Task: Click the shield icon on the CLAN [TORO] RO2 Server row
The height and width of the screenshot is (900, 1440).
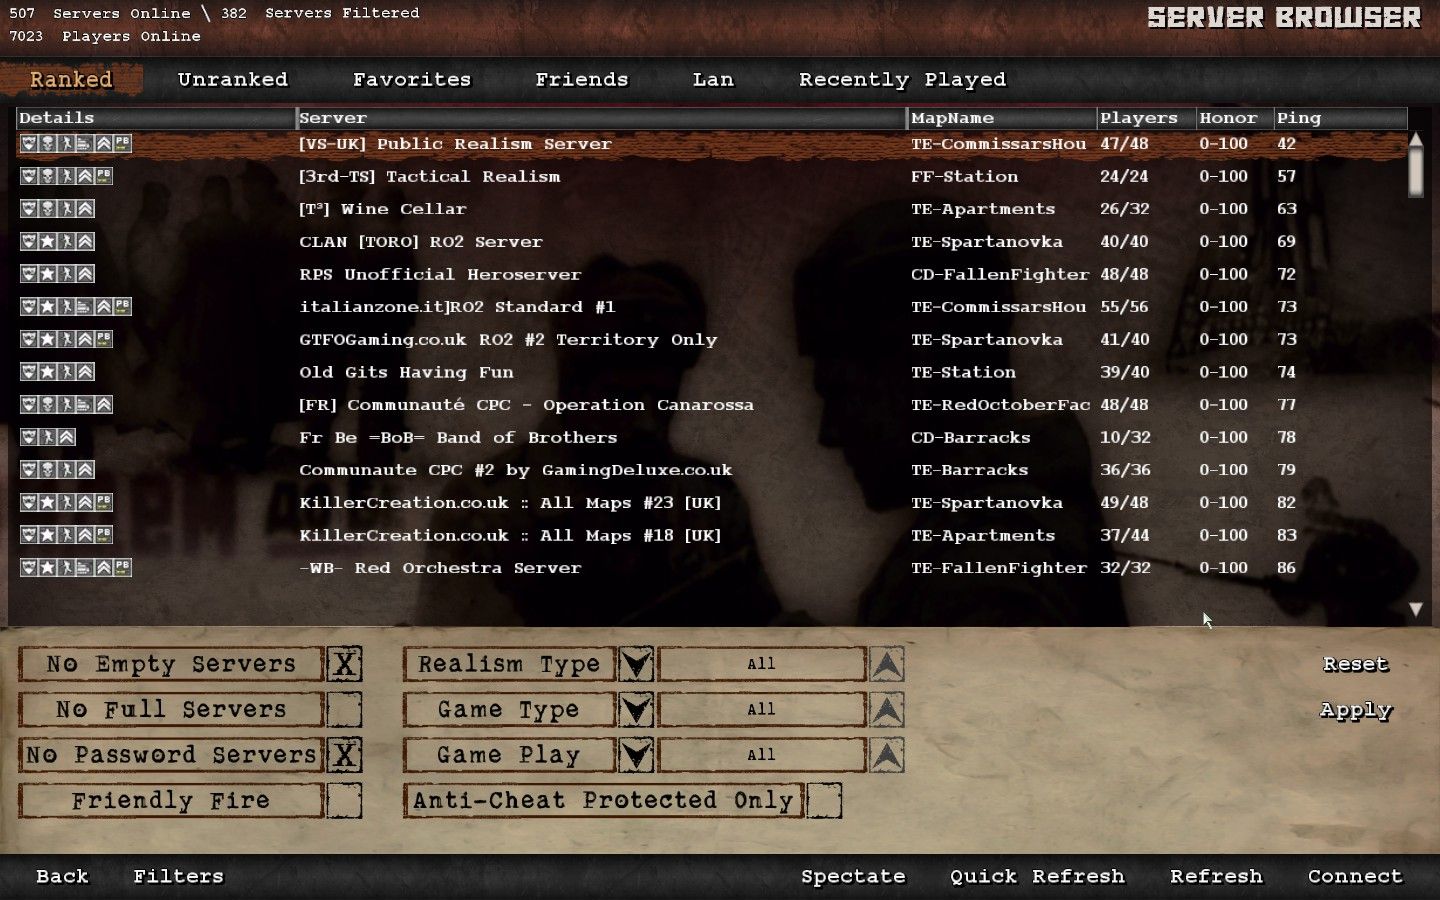Action: (x=29, y=242)
